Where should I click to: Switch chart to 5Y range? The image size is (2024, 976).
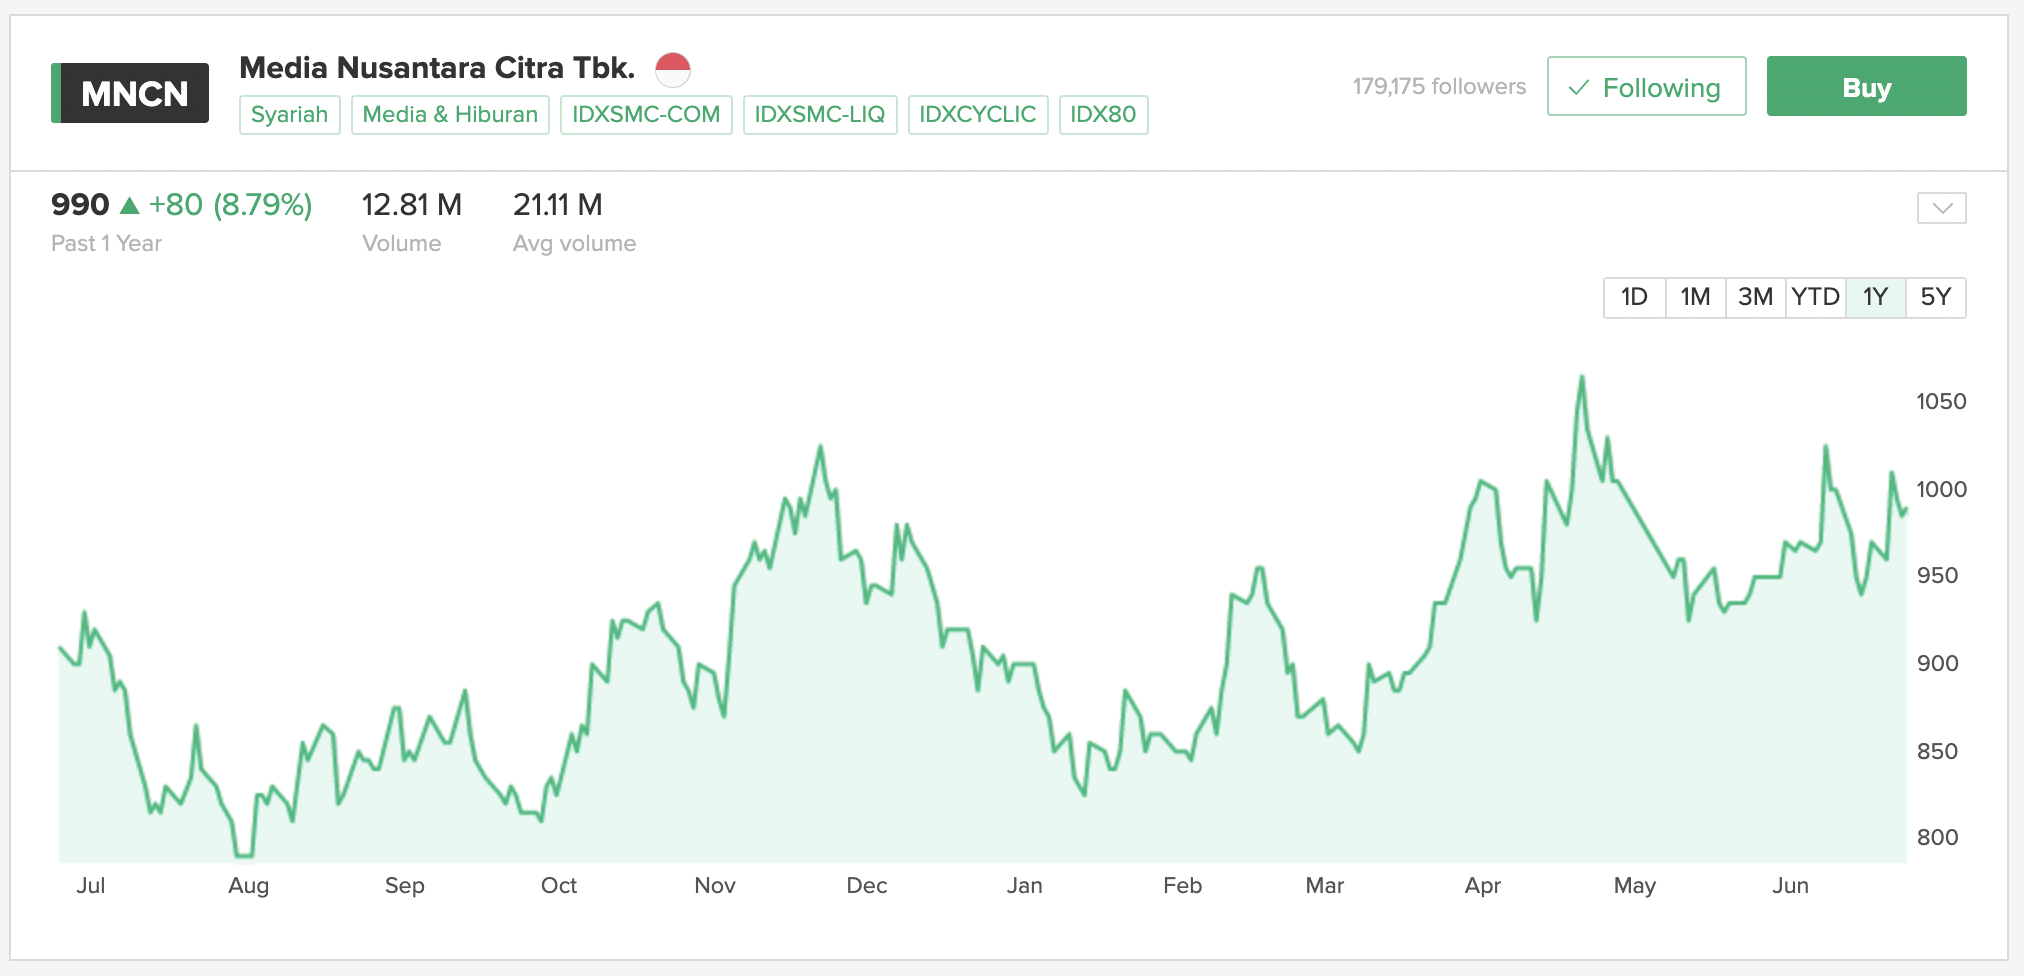point(1936,297)
